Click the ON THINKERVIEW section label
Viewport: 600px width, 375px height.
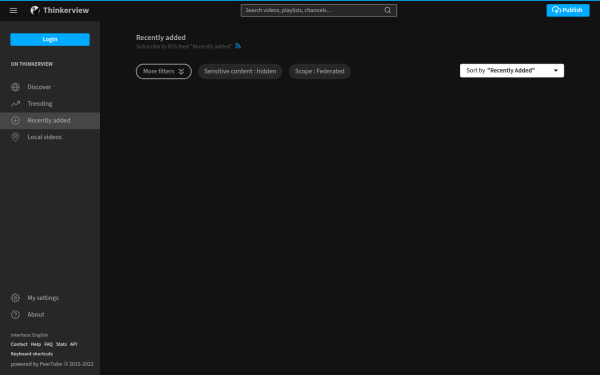click(x=32, y=64)
